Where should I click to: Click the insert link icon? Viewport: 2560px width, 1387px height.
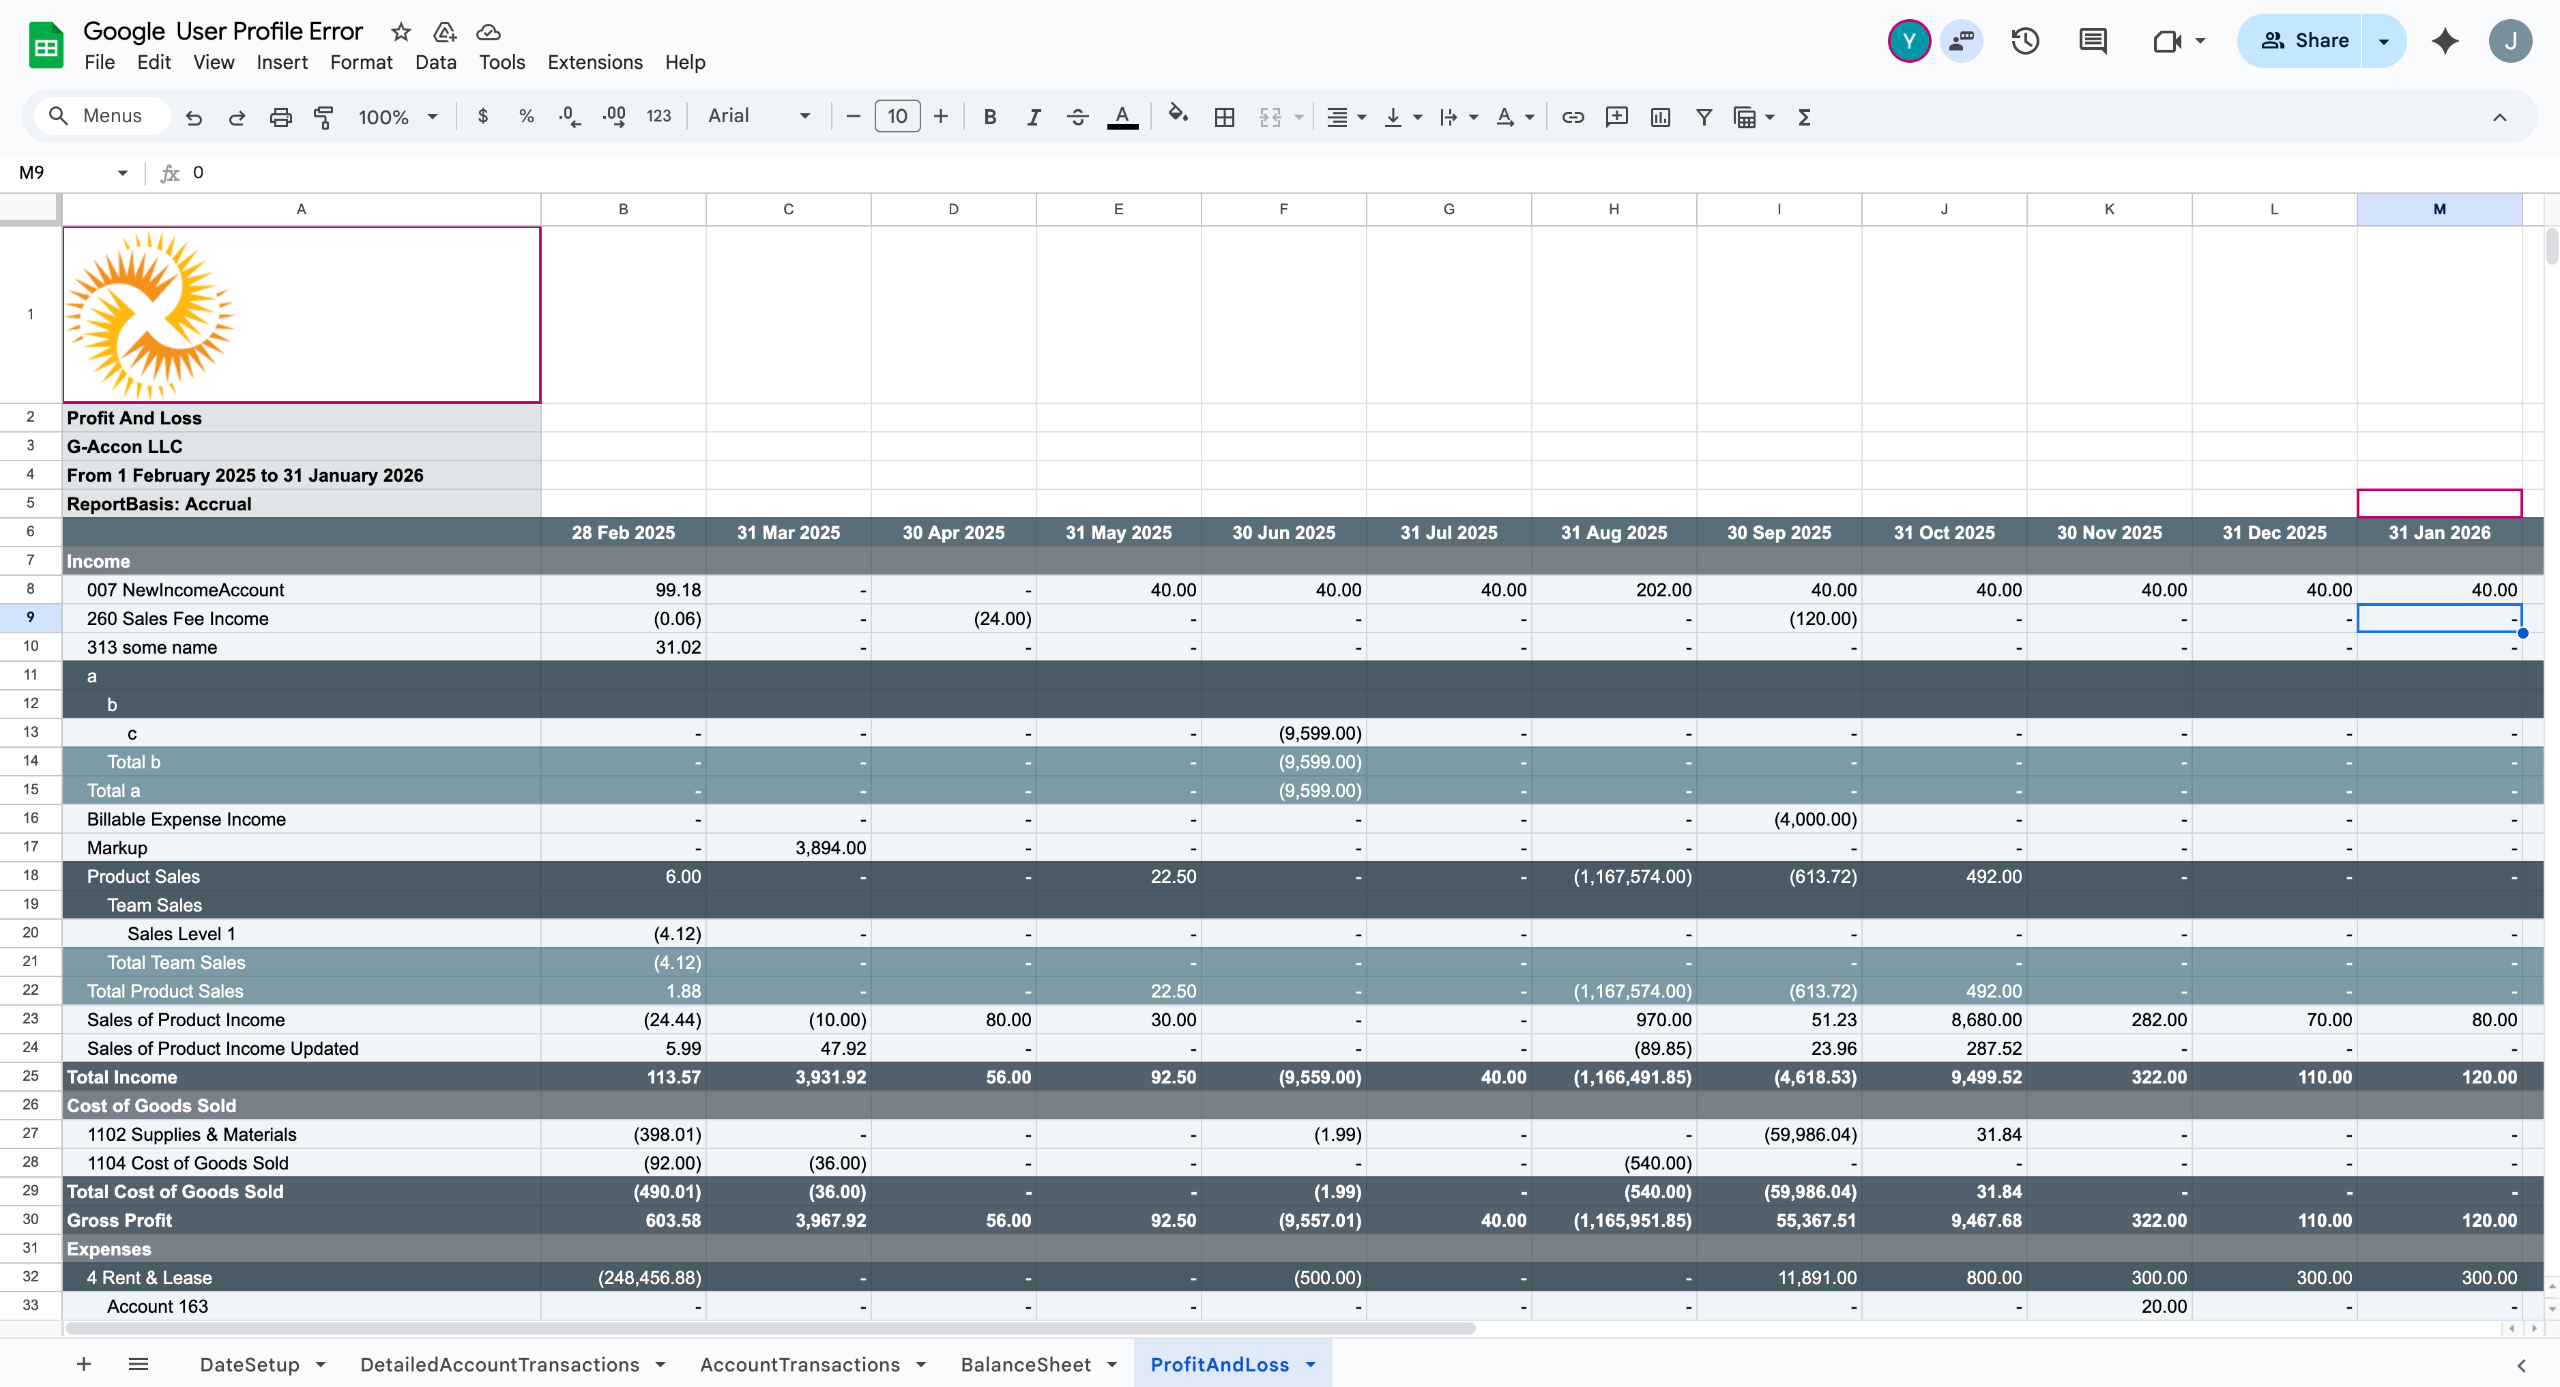pos(1573,117)
